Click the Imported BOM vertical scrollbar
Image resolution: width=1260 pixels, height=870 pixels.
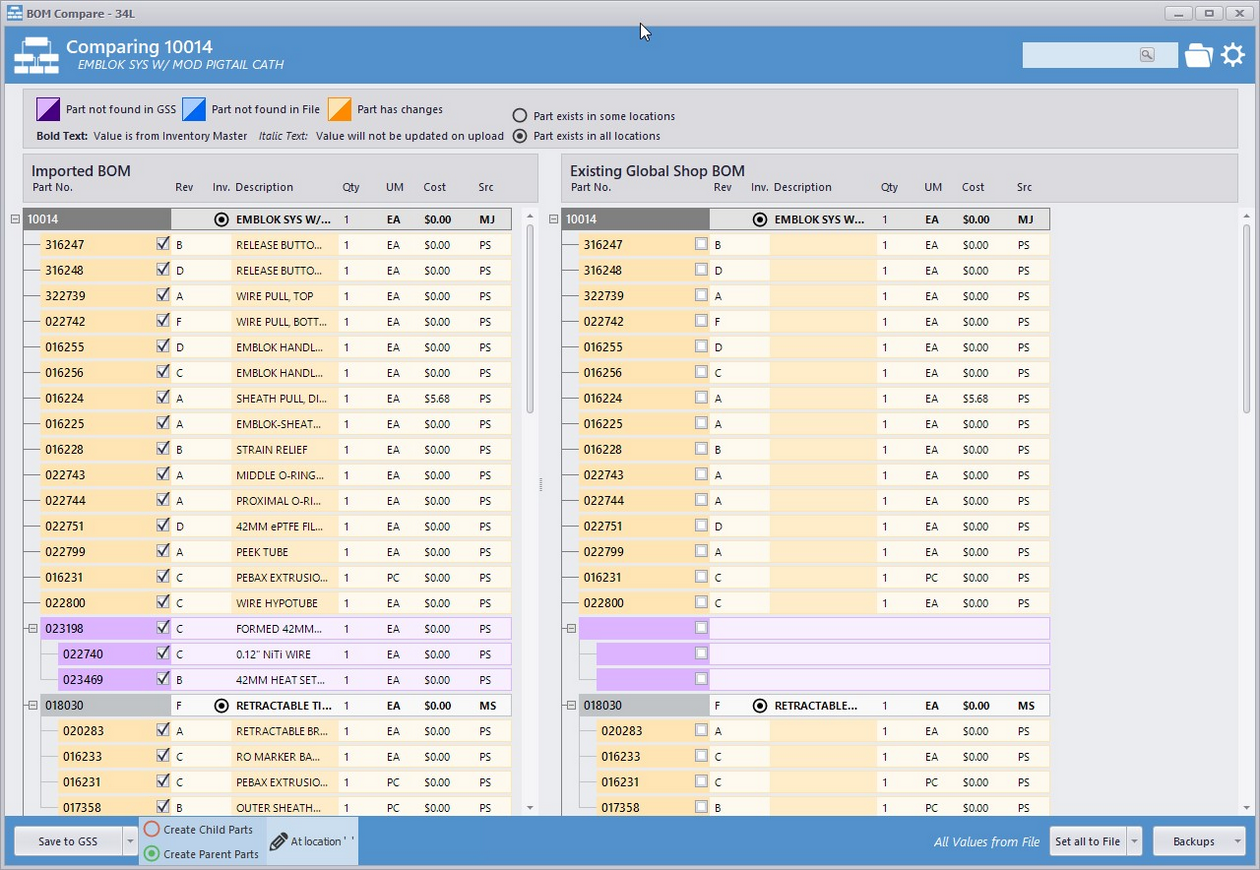pyautogui.click(x=530, y=318)
